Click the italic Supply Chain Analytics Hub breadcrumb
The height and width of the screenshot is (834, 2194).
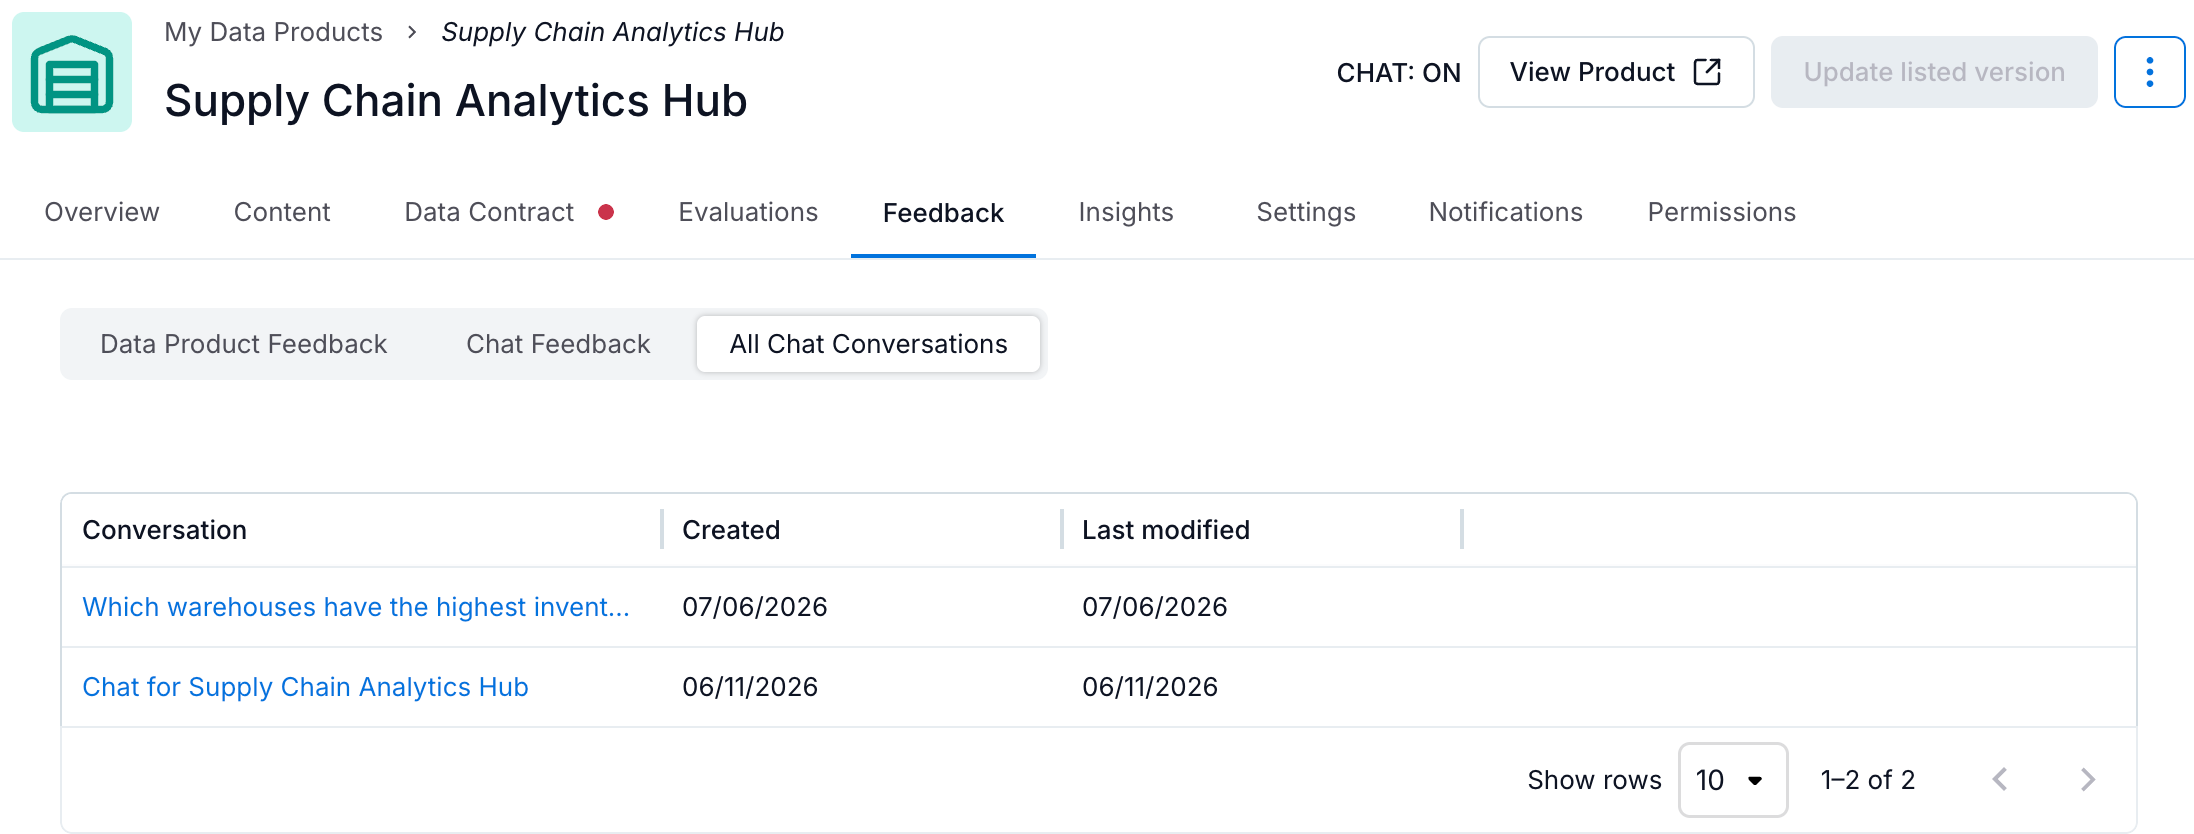coord(612,32)
